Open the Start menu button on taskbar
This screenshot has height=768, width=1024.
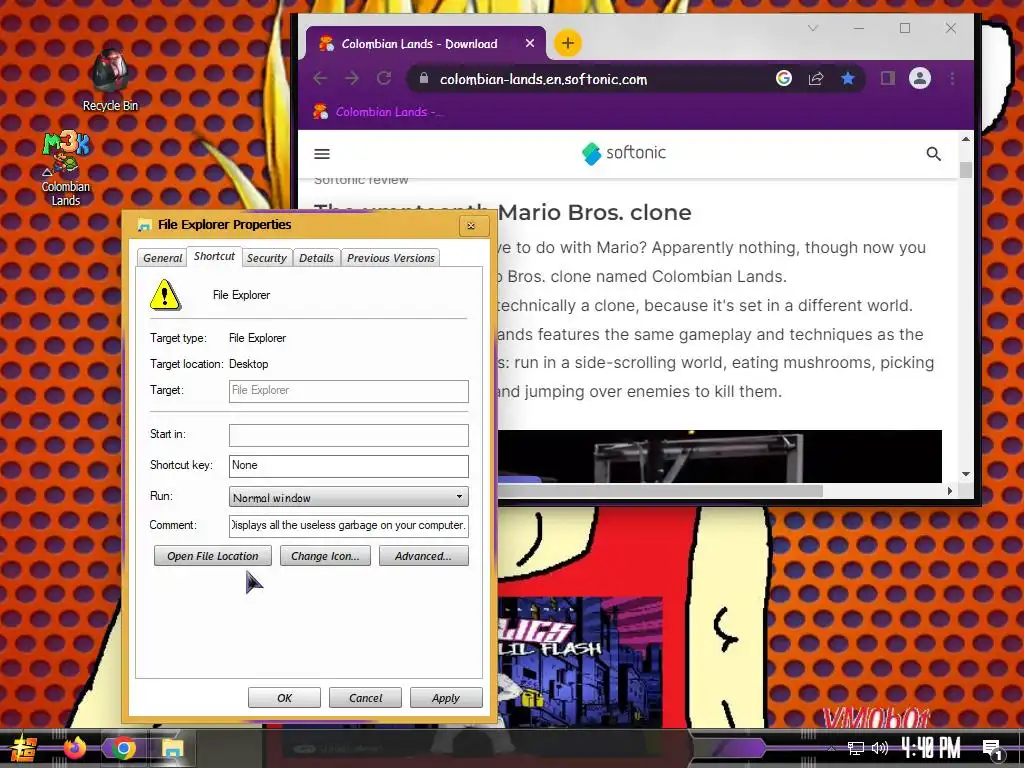[22, 748]
